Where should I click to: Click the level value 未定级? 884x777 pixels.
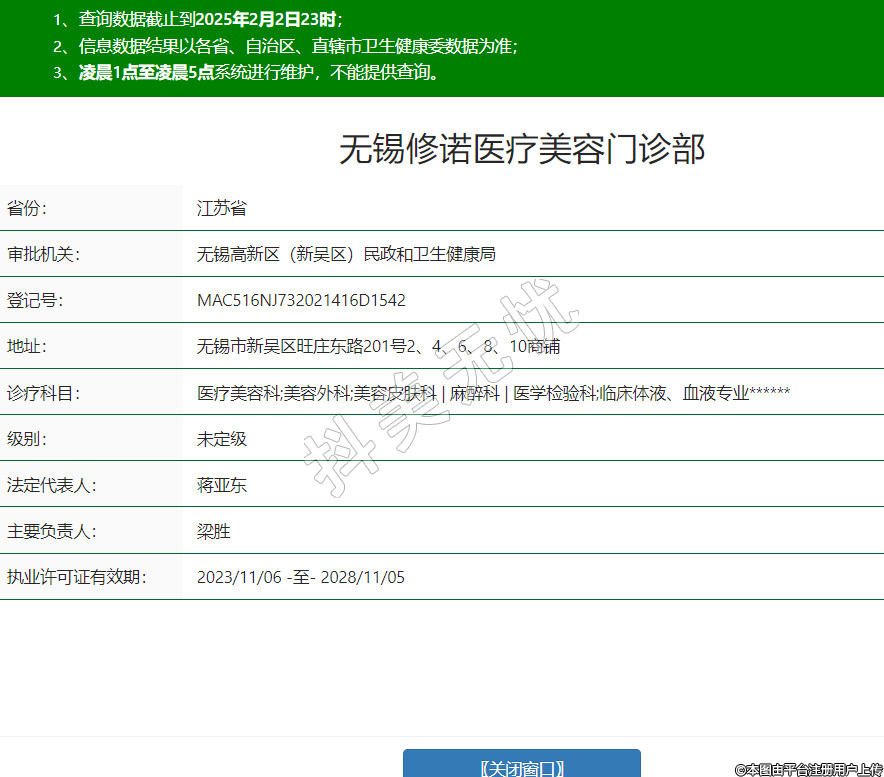point(222,439)
